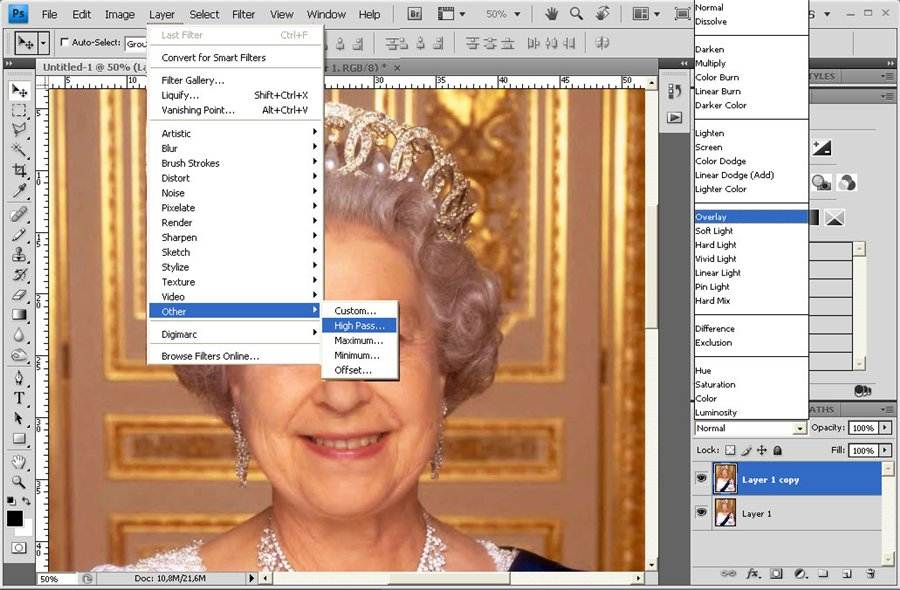Open the tool preset picker arrow
Viewport: 900px width, 590px height.
coord(43,43)
